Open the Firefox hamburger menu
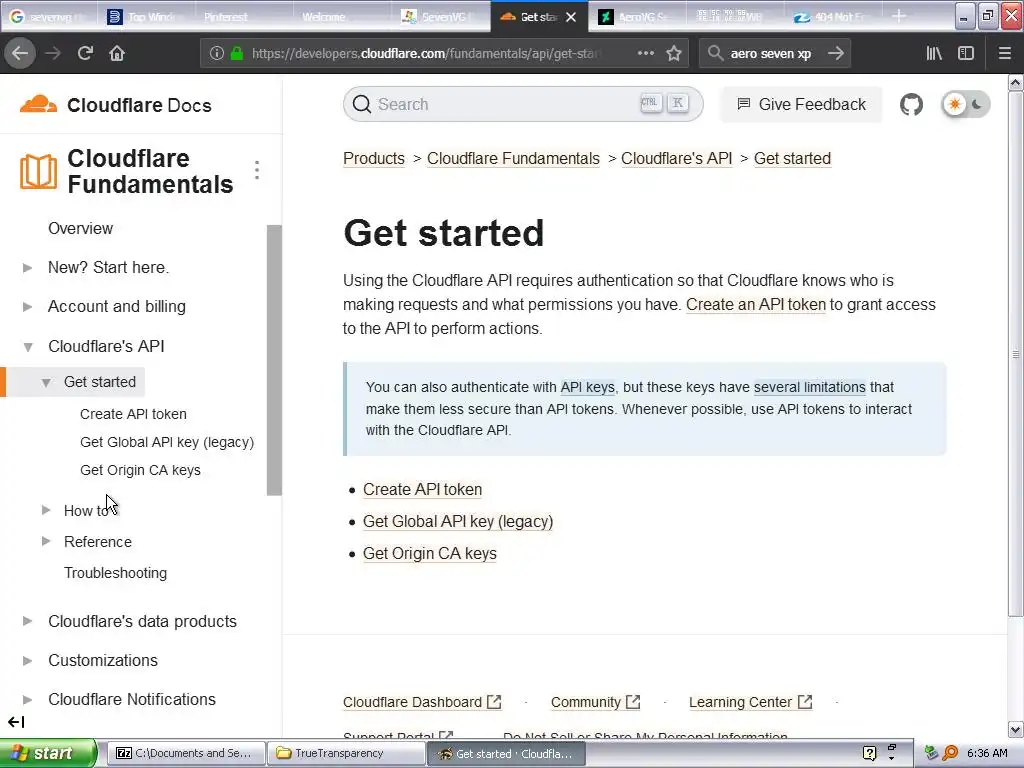 1004,53
